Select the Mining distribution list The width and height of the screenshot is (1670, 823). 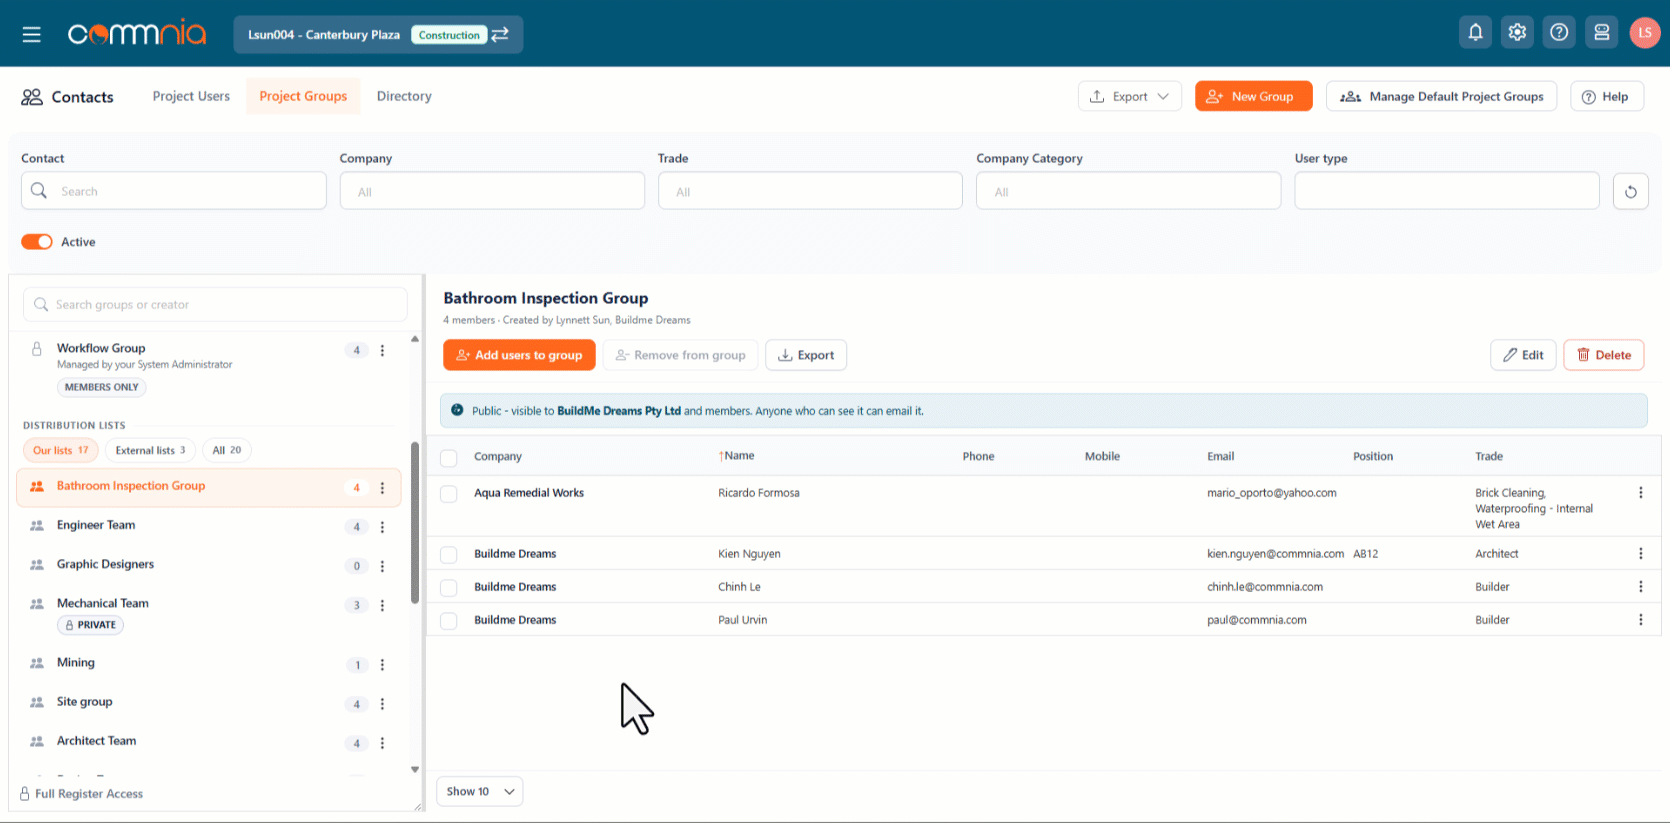click(x=209, y=664)
